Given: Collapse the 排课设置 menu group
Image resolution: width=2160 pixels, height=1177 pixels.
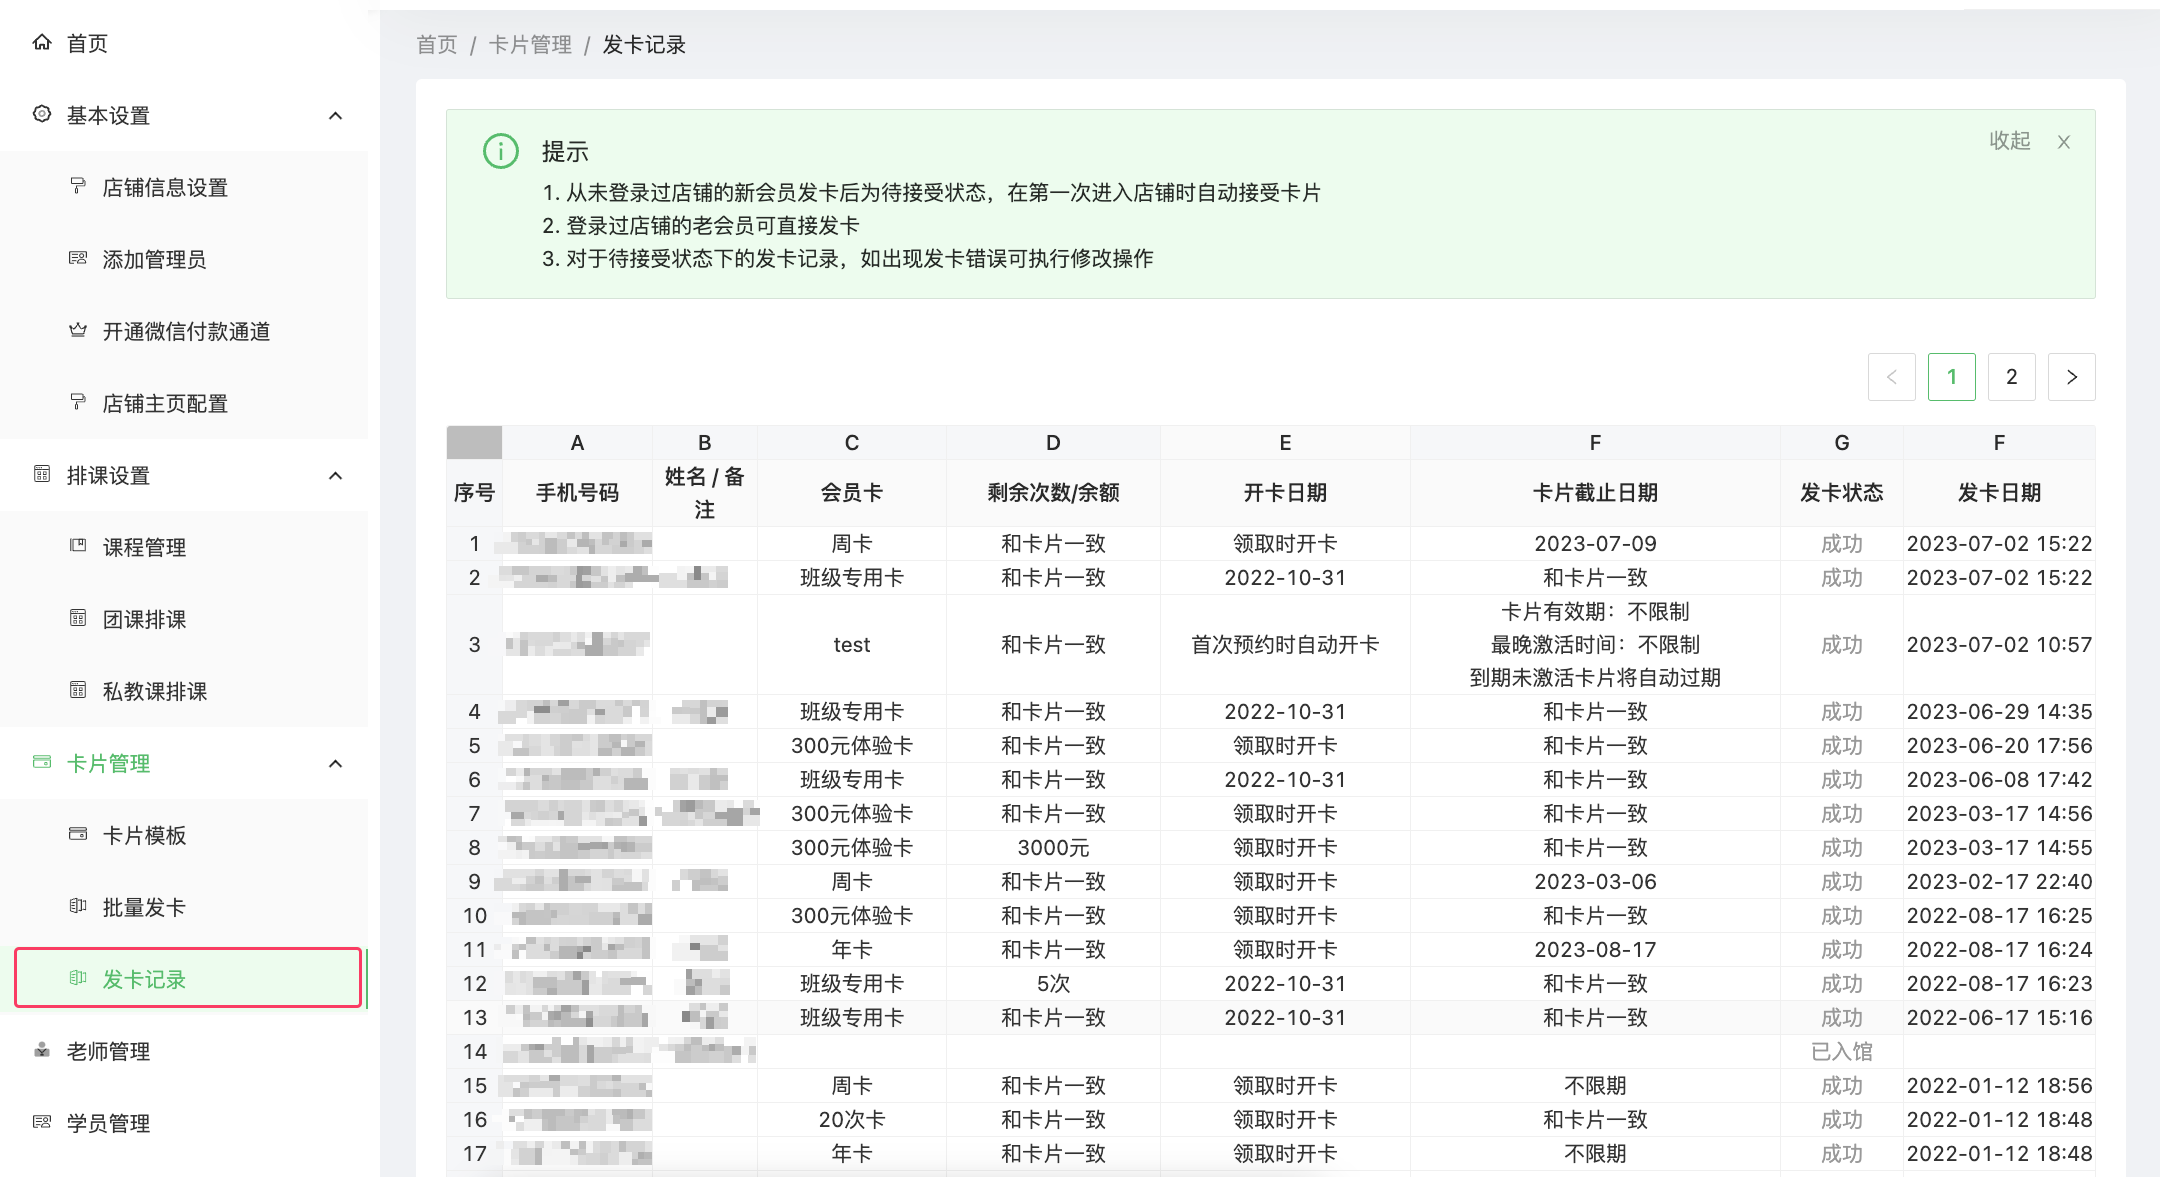Looking at the screenshot, I should pyautogui.click(x=336, y=476).
